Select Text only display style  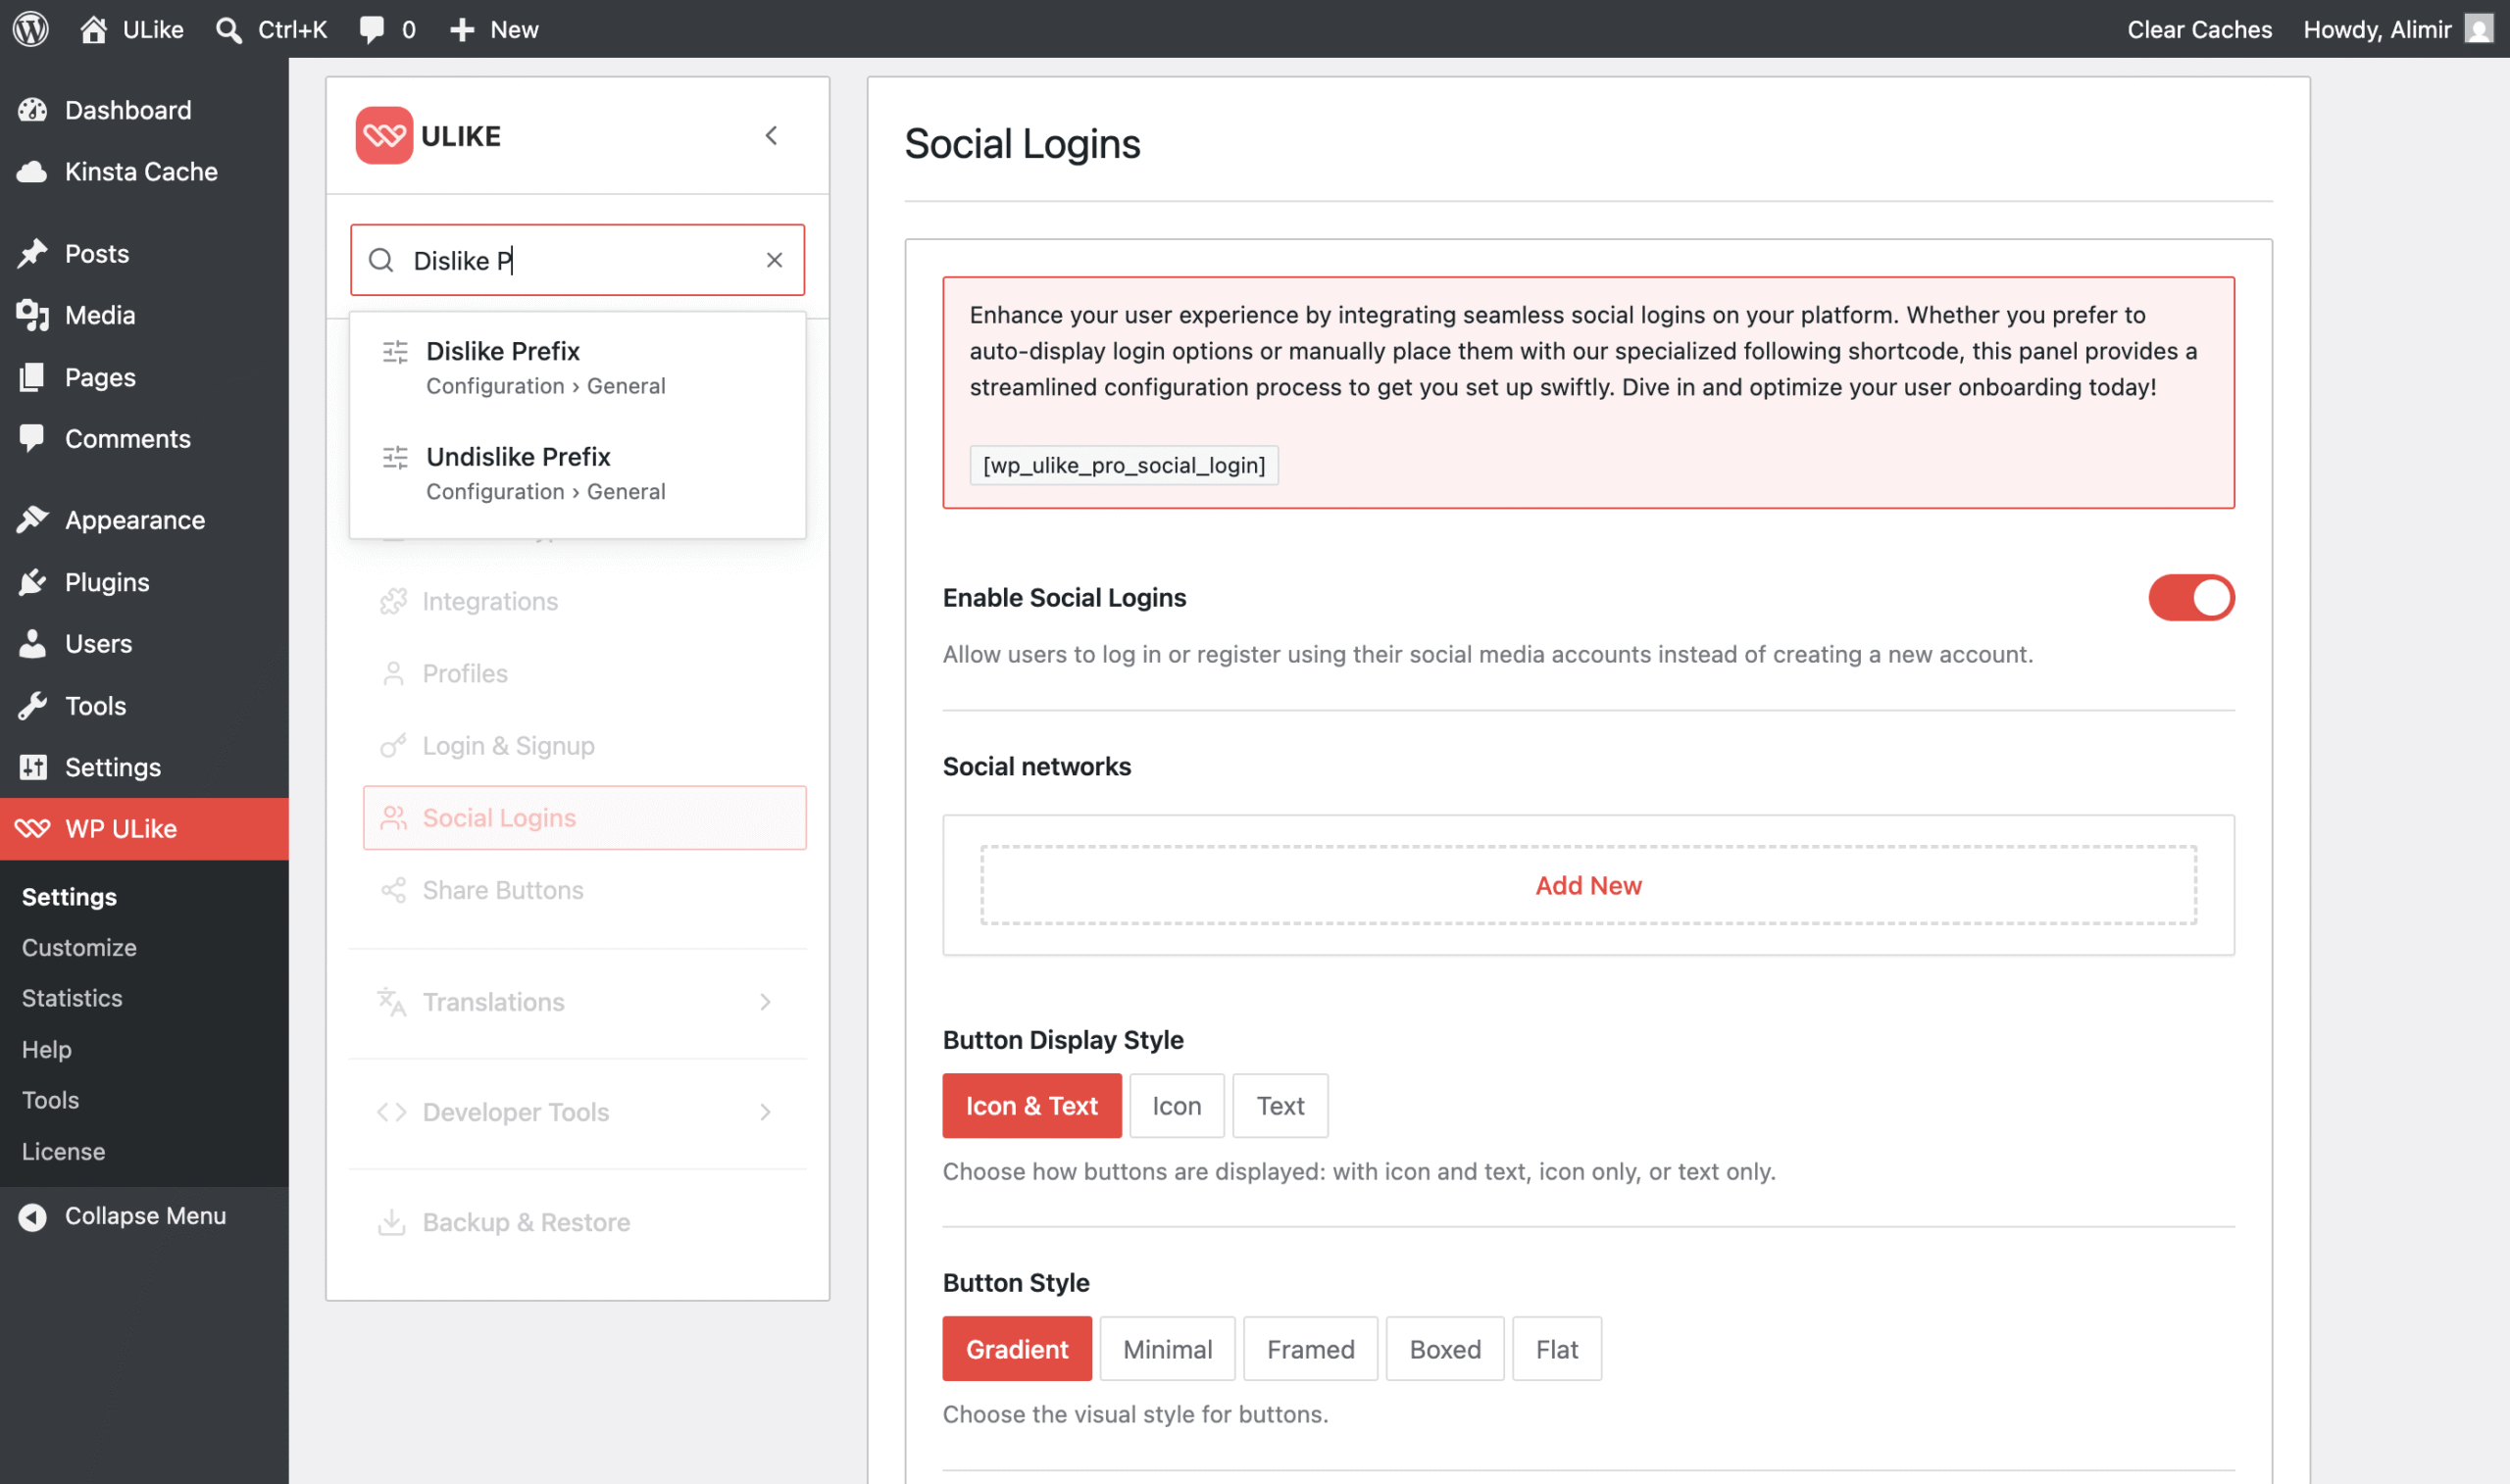(x=1280, y=1106)
